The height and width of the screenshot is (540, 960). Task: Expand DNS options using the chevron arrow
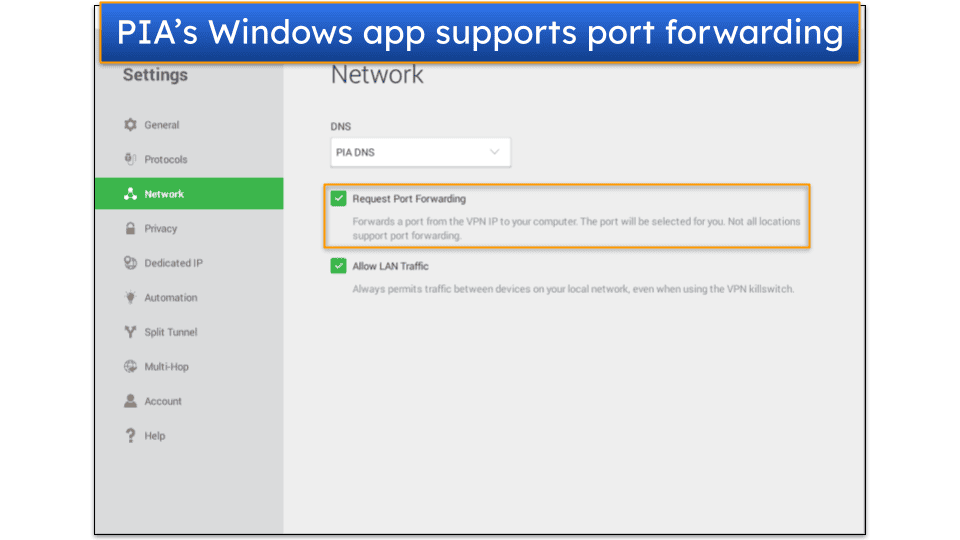coord(494,152)
